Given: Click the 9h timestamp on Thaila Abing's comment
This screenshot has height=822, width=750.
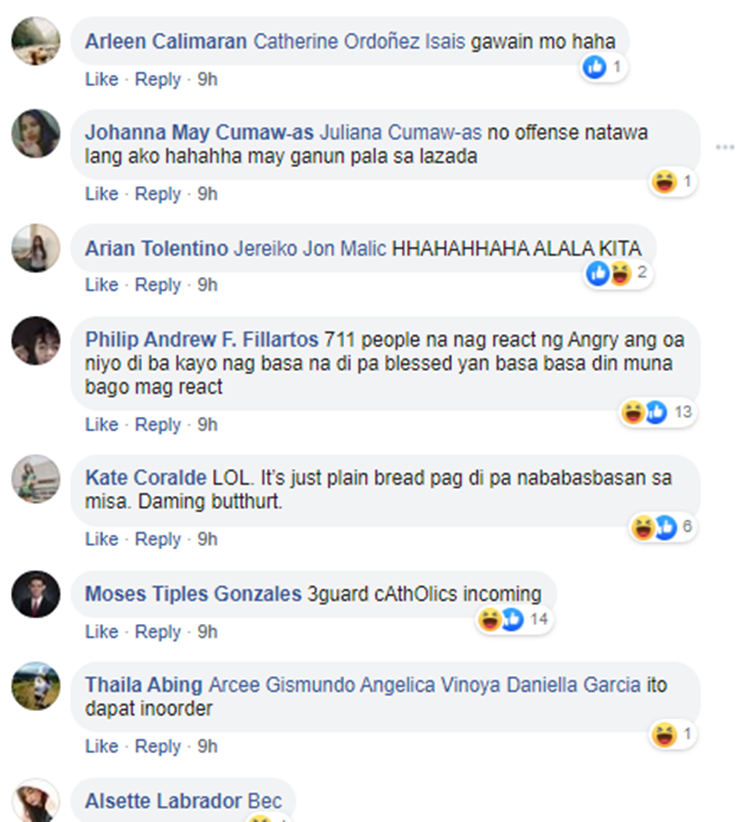Looking at the screenshot, I should (x=207, y=747).
